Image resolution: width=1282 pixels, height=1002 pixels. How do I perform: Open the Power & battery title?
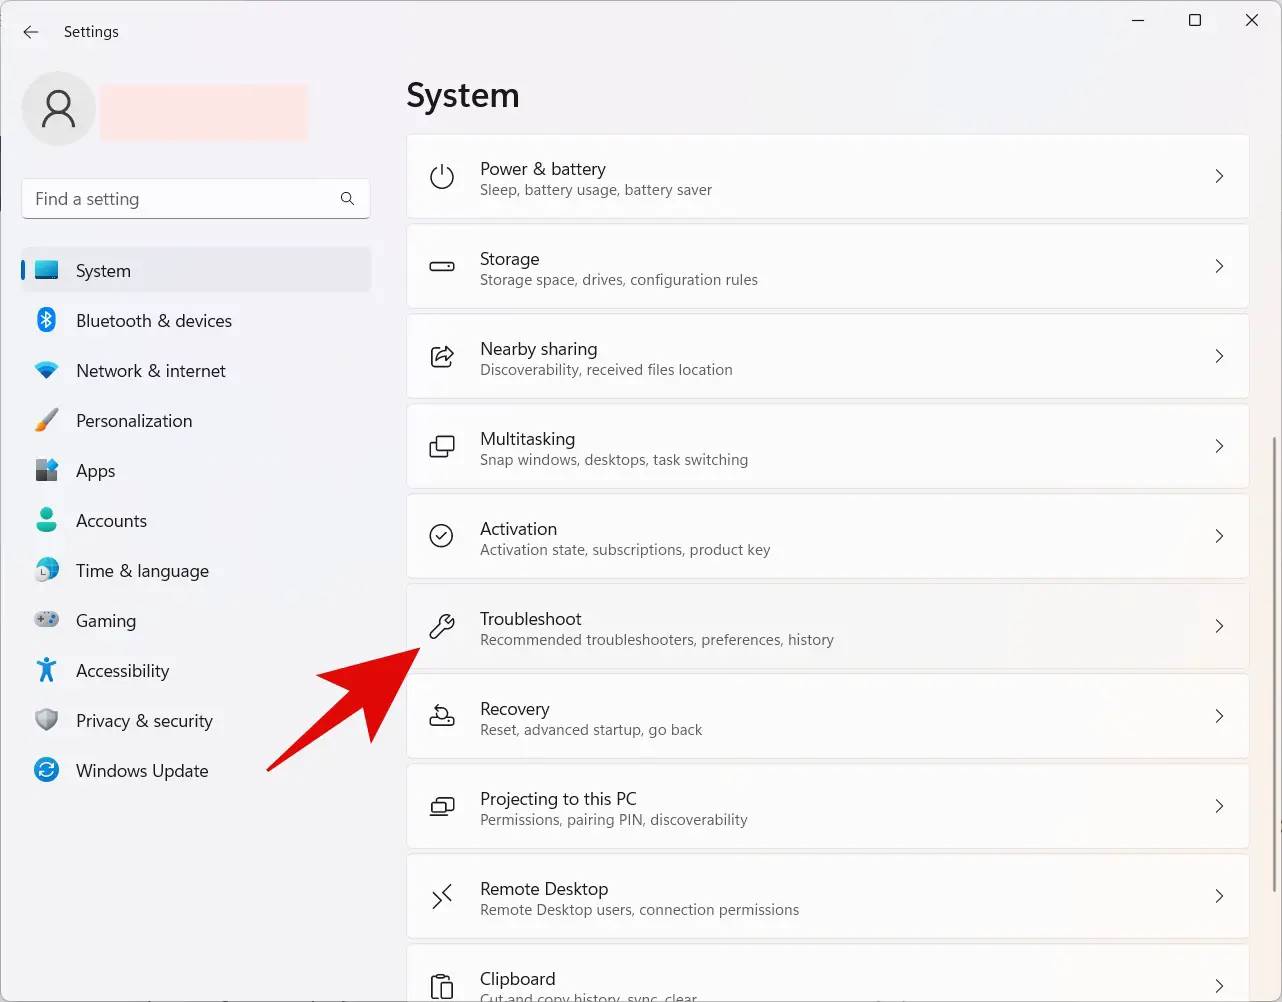point(543,169)
